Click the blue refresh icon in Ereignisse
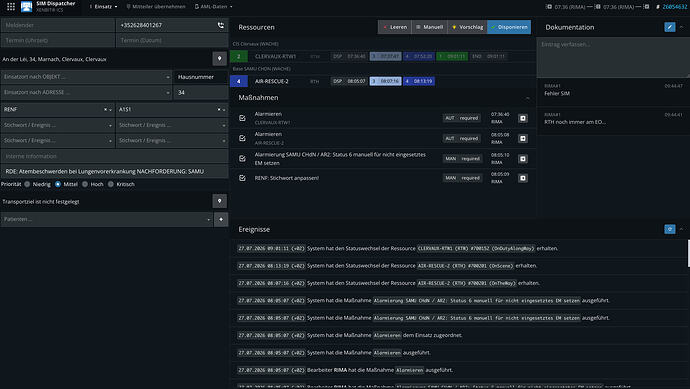 pyautogui.click(x=670, y=229)
